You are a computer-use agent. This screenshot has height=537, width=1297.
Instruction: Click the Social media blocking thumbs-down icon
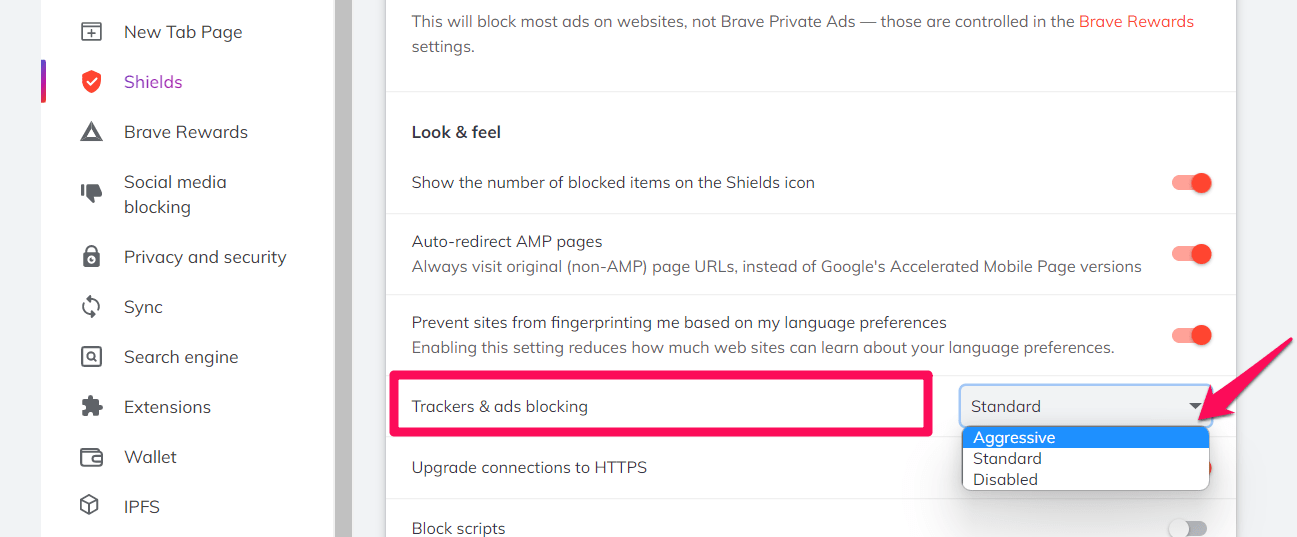[x=91, y=193]
